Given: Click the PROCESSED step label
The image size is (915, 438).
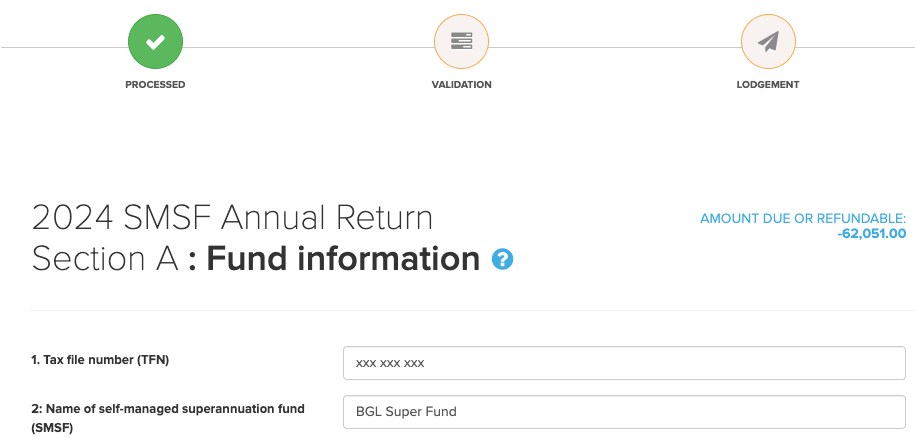Looking at the screenshot, I should point(155,85).
